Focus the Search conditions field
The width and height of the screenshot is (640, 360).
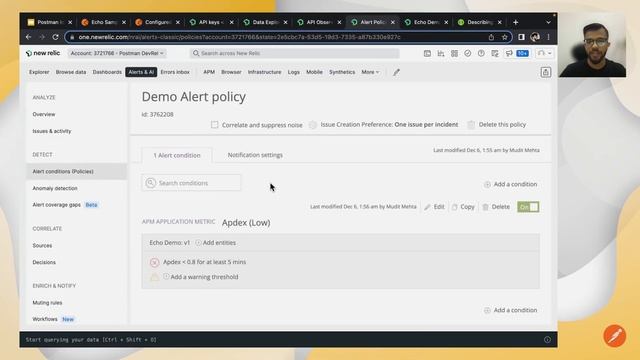[191, 183]
